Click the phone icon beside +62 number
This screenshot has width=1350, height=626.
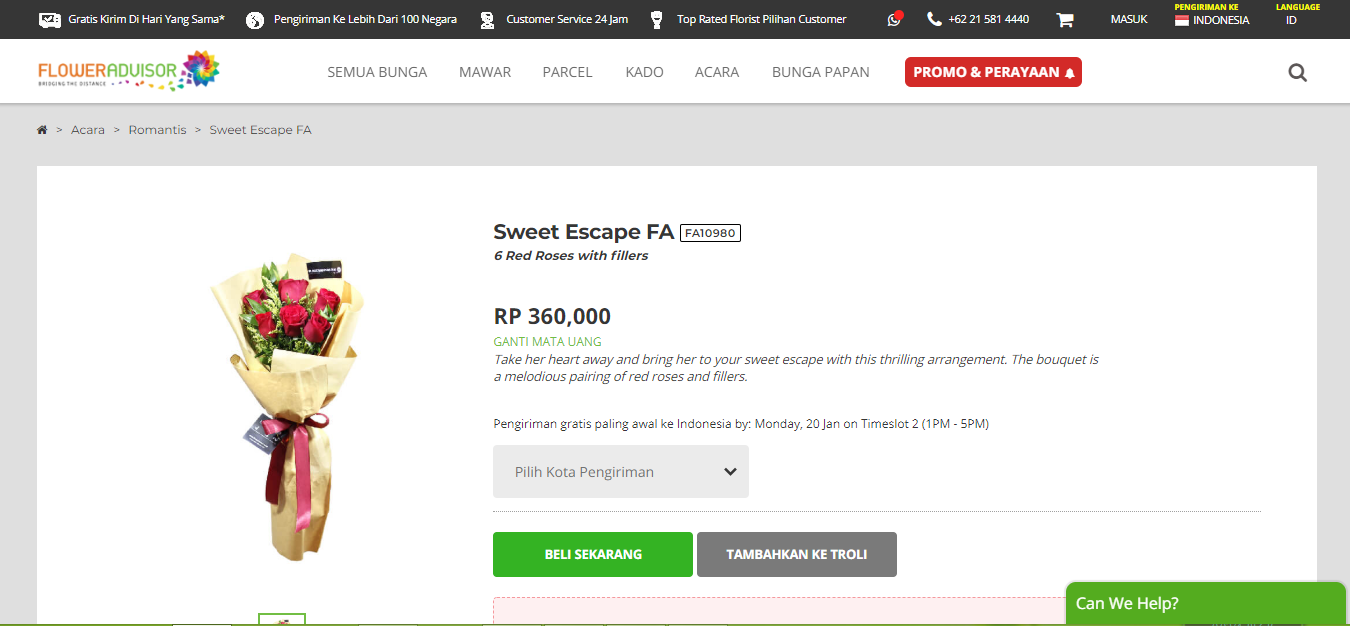[x=934, y=19]
